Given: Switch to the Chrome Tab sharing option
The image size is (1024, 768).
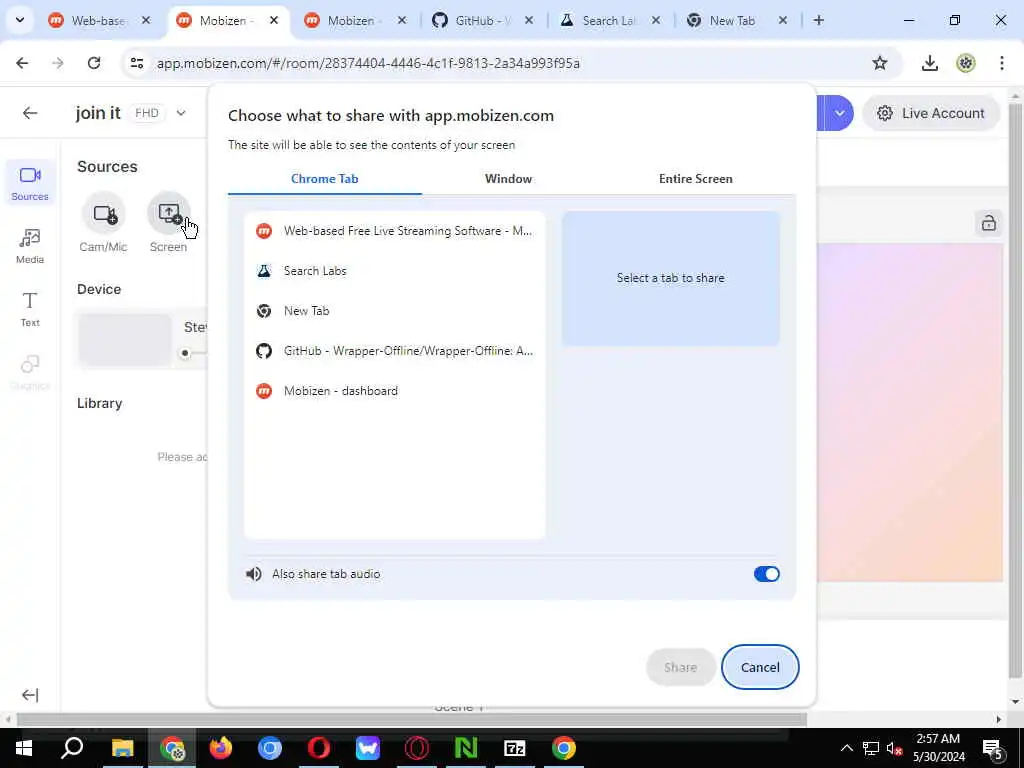Looking at the screenshot, I should tap(325, 179).
